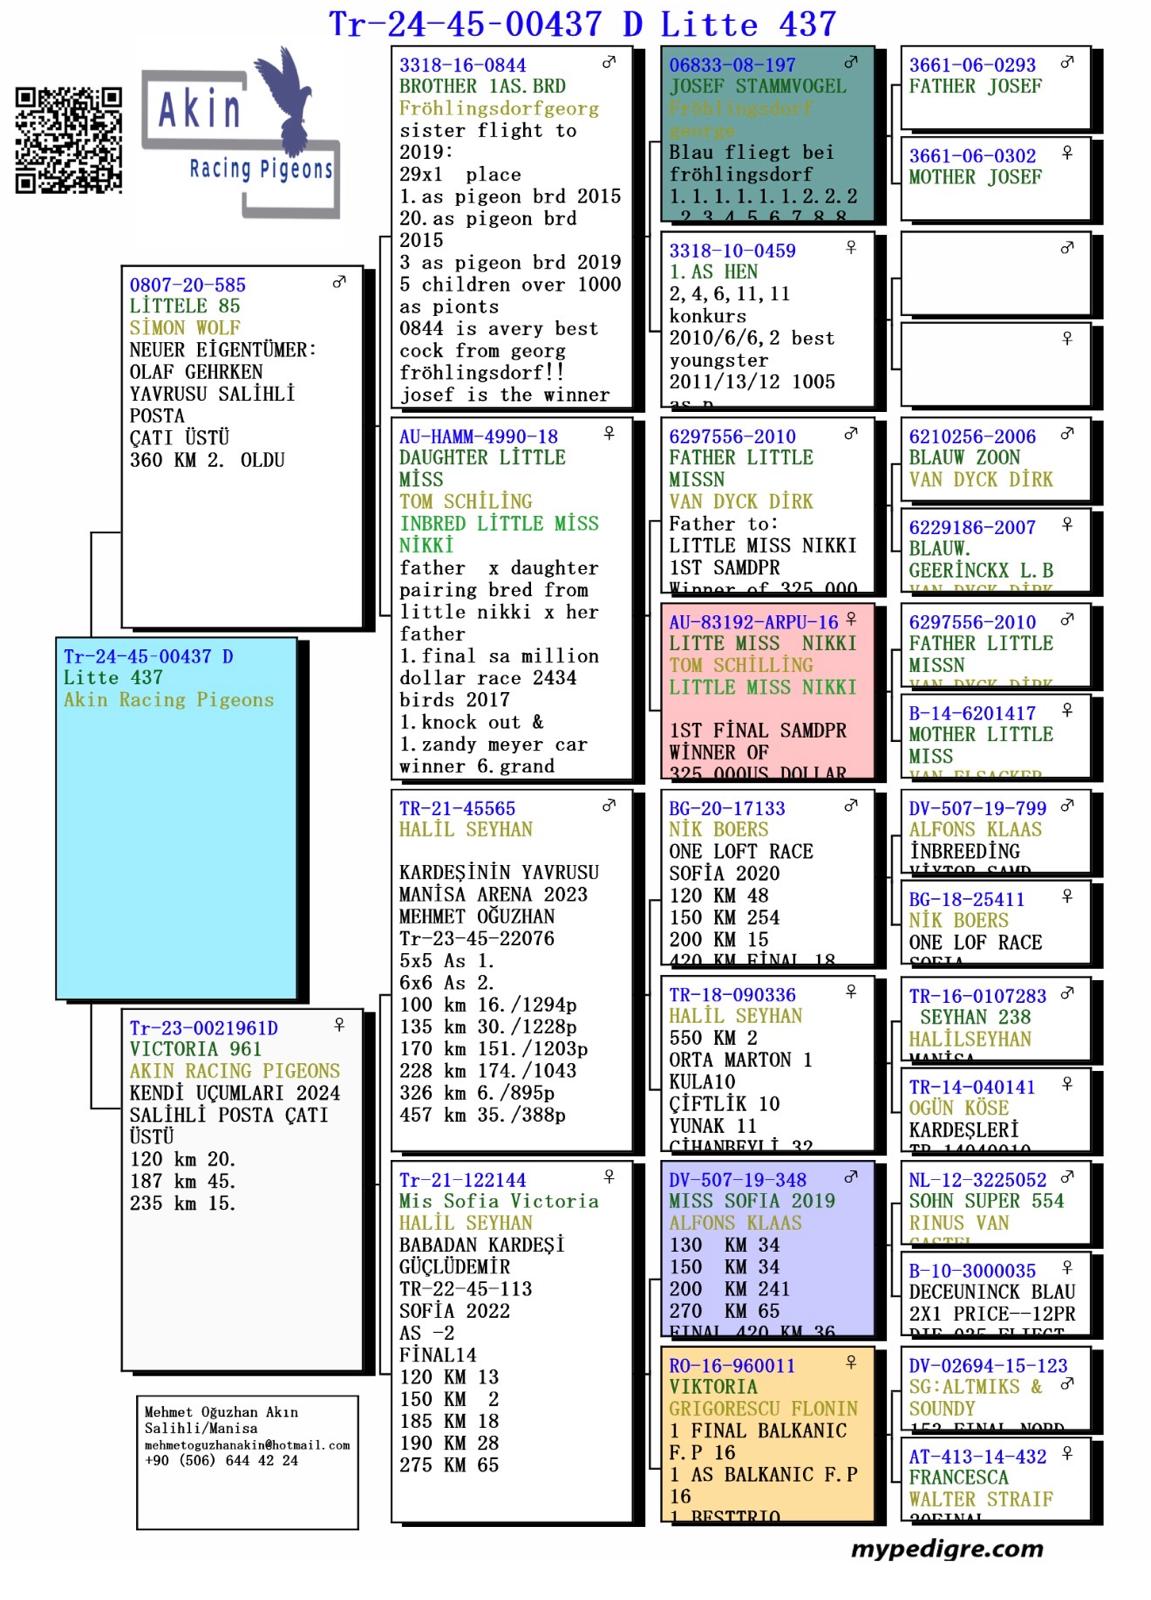Select the lavender MISS SOFIA 2019 box
This screenshot has width=1151, height=1600.
766,1250
